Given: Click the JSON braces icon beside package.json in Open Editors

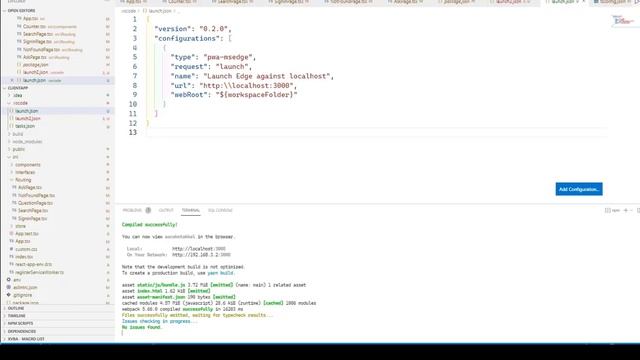Looking at the screenshot, I should pyautogui.click(x=19, y=64).
